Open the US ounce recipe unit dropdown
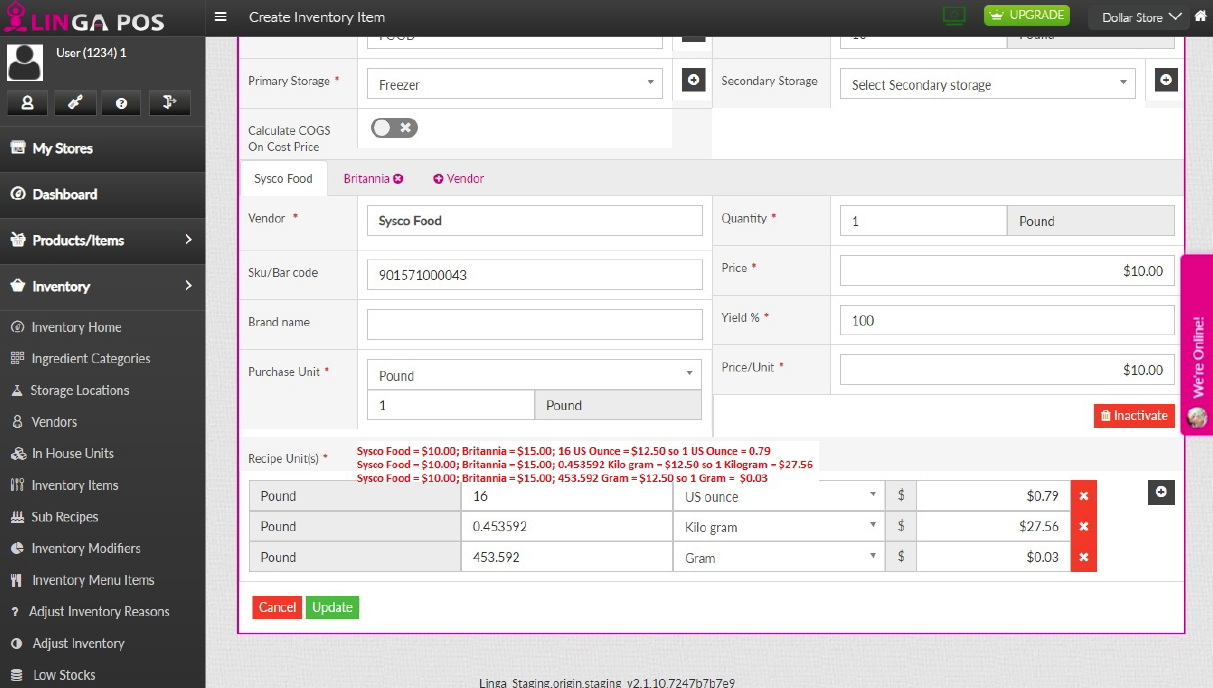 (x=779, y=496)
